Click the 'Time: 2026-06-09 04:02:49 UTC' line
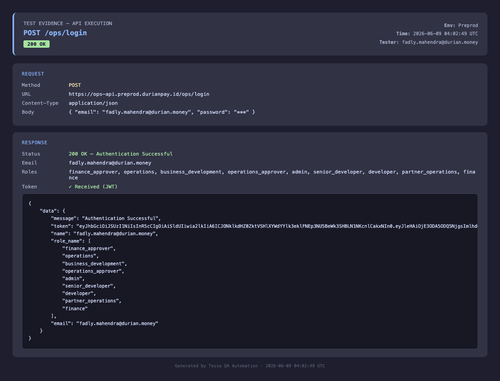 pos(437,34)
